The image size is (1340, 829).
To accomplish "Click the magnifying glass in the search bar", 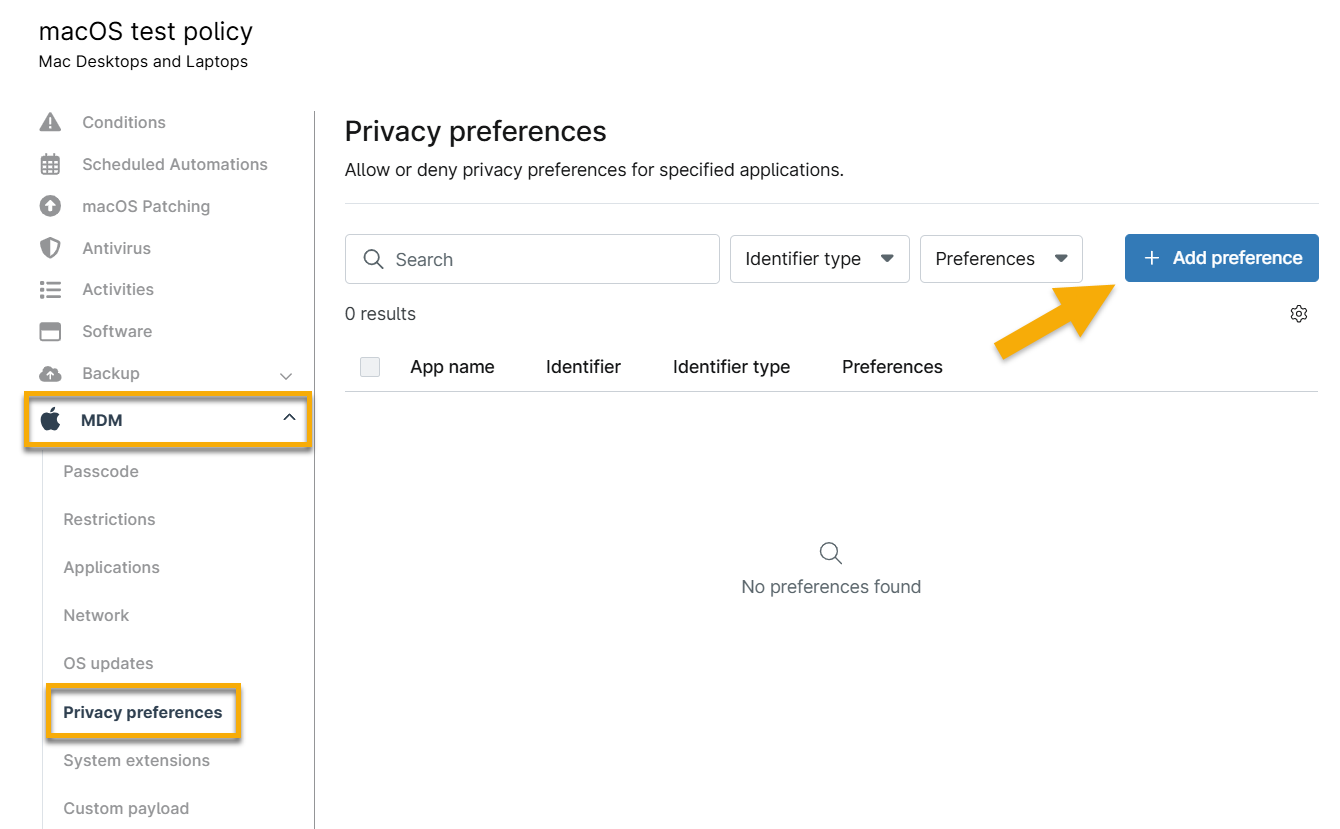I will coord(373,258).
